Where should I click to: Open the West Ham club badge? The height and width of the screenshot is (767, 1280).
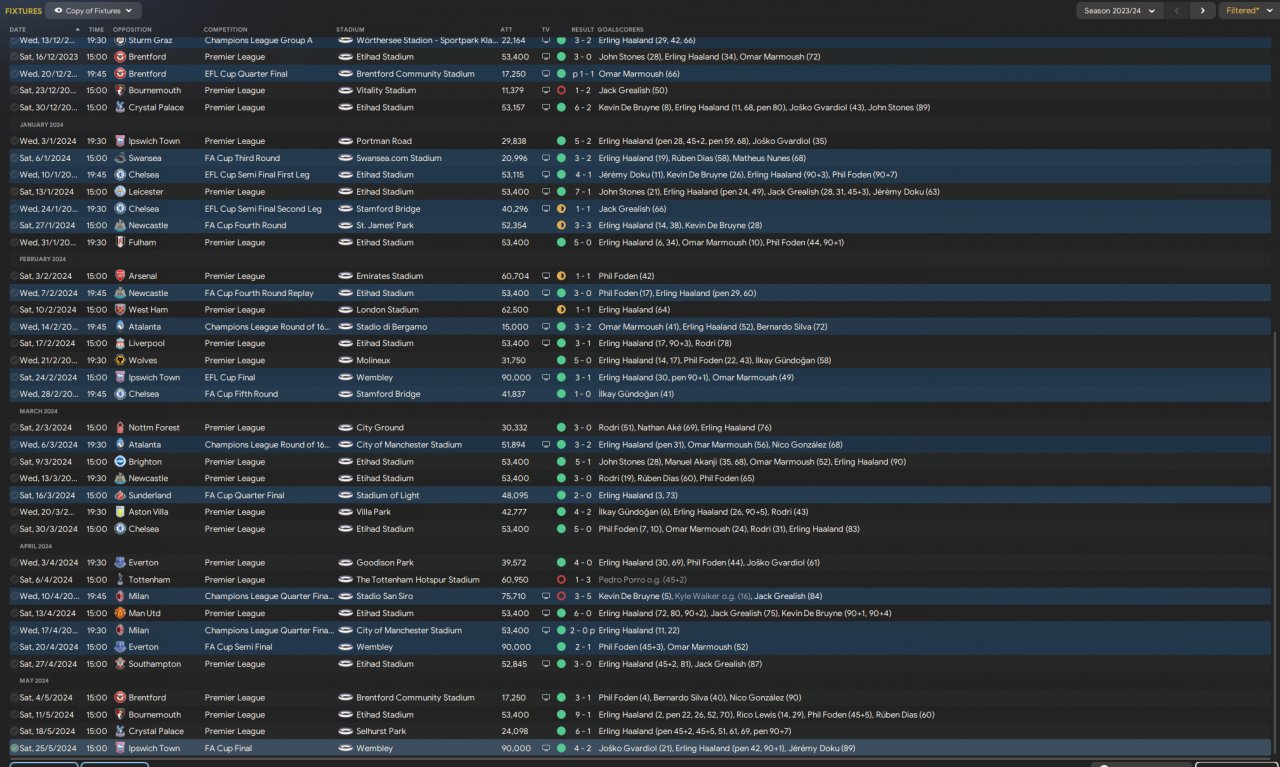tap(120, 310)
